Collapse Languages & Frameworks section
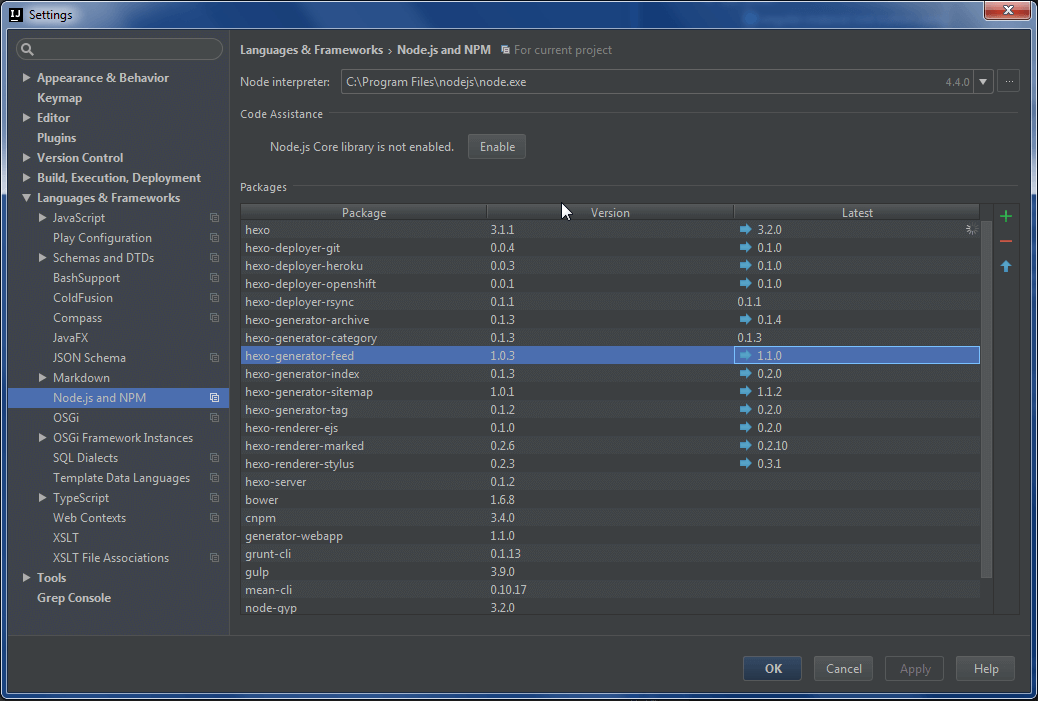Viewport: 1038px width, 701px height. 26,197
